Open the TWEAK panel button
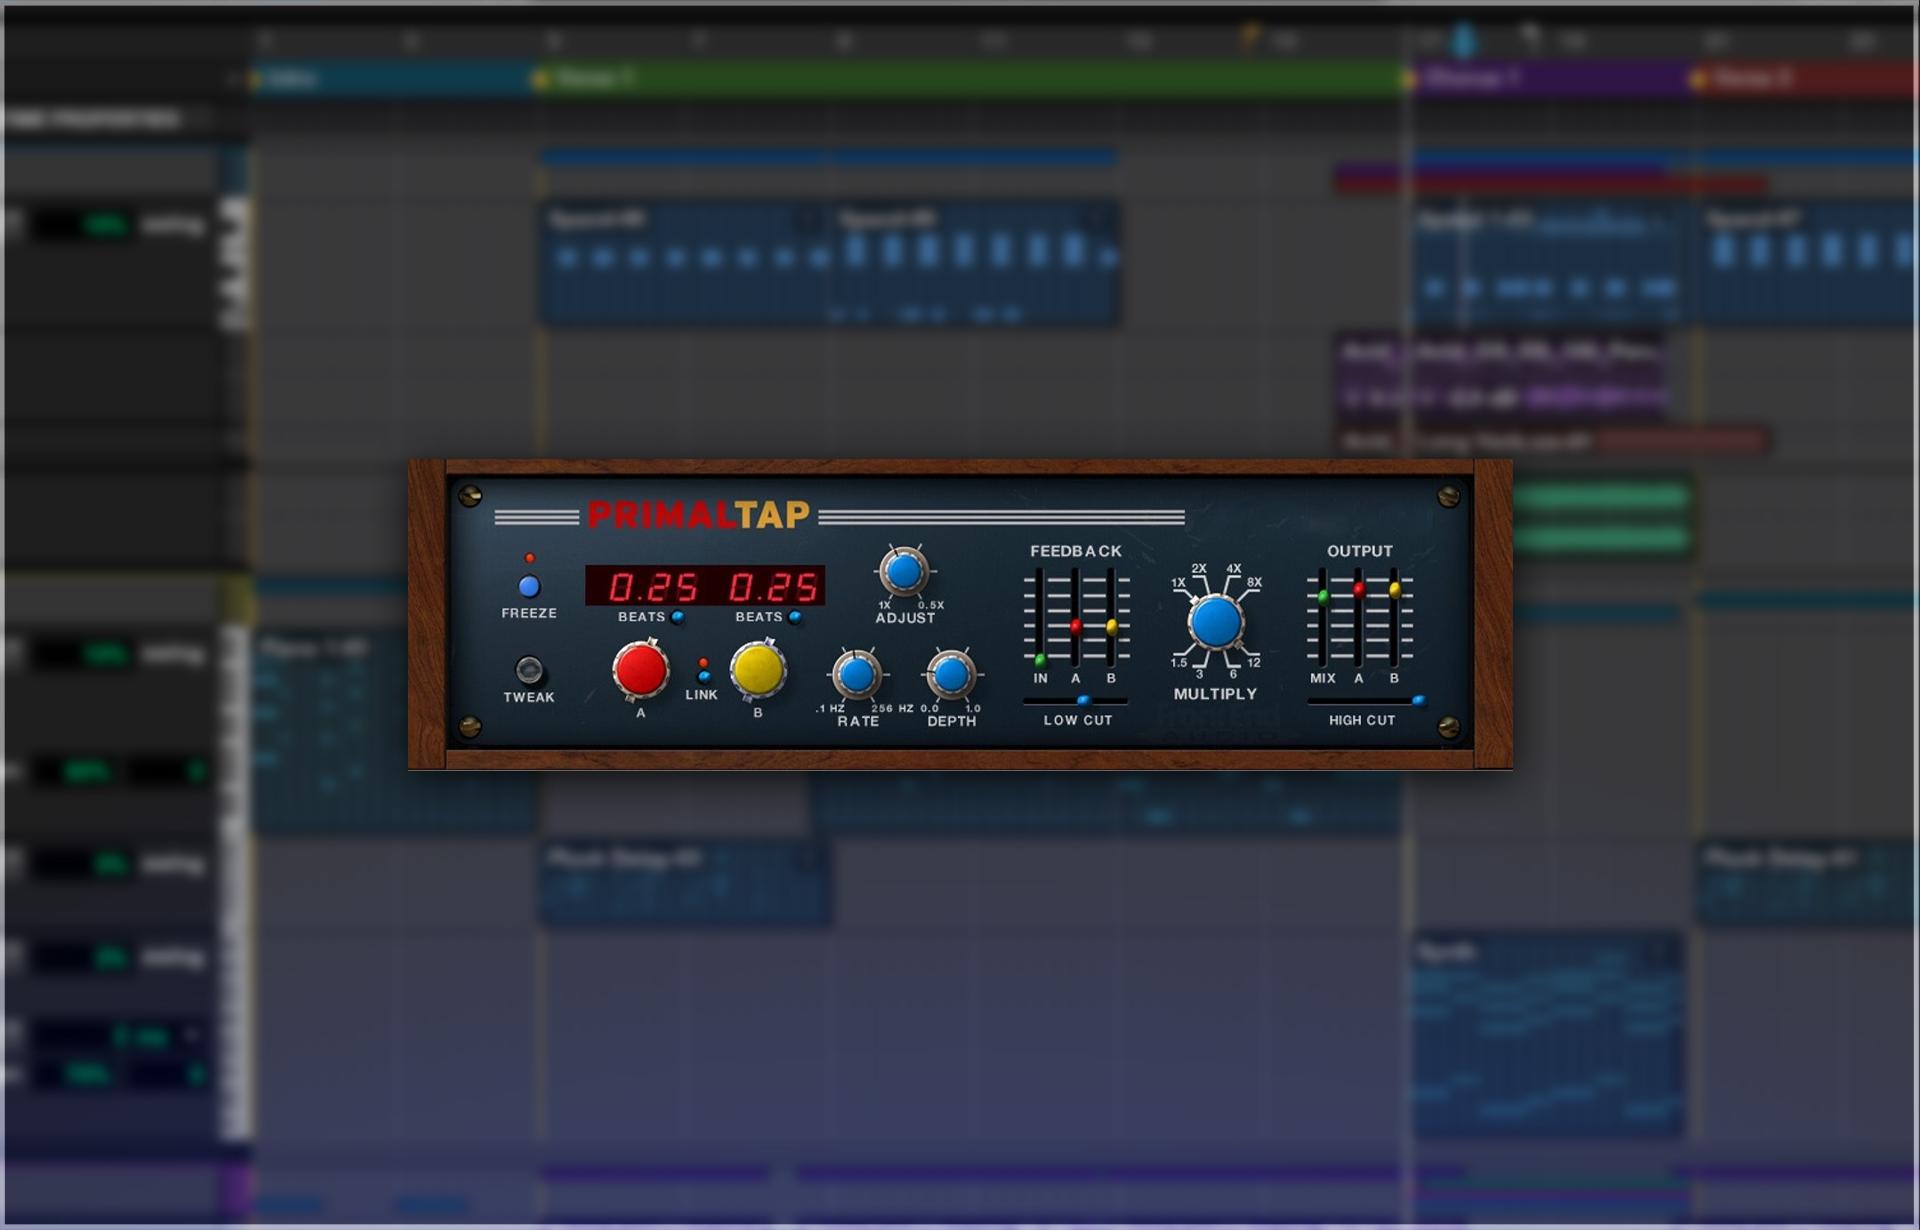 [x=529, y=669]
